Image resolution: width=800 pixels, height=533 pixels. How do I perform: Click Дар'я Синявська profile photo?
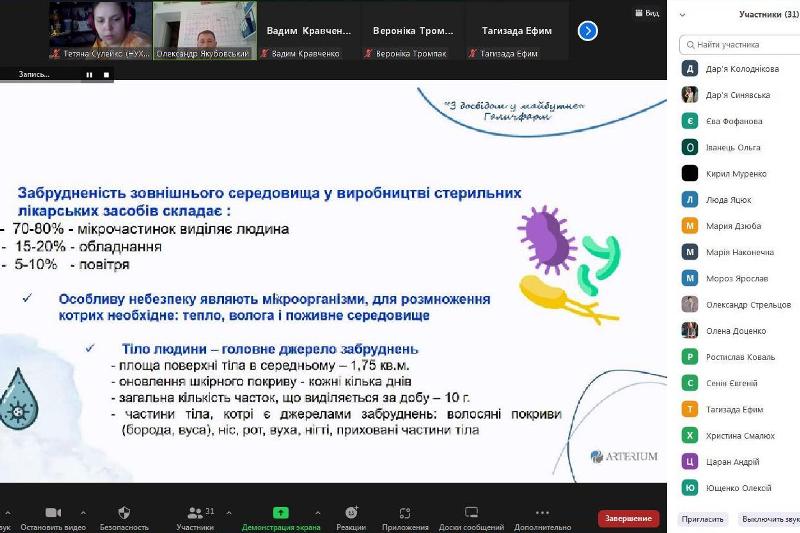690,95
